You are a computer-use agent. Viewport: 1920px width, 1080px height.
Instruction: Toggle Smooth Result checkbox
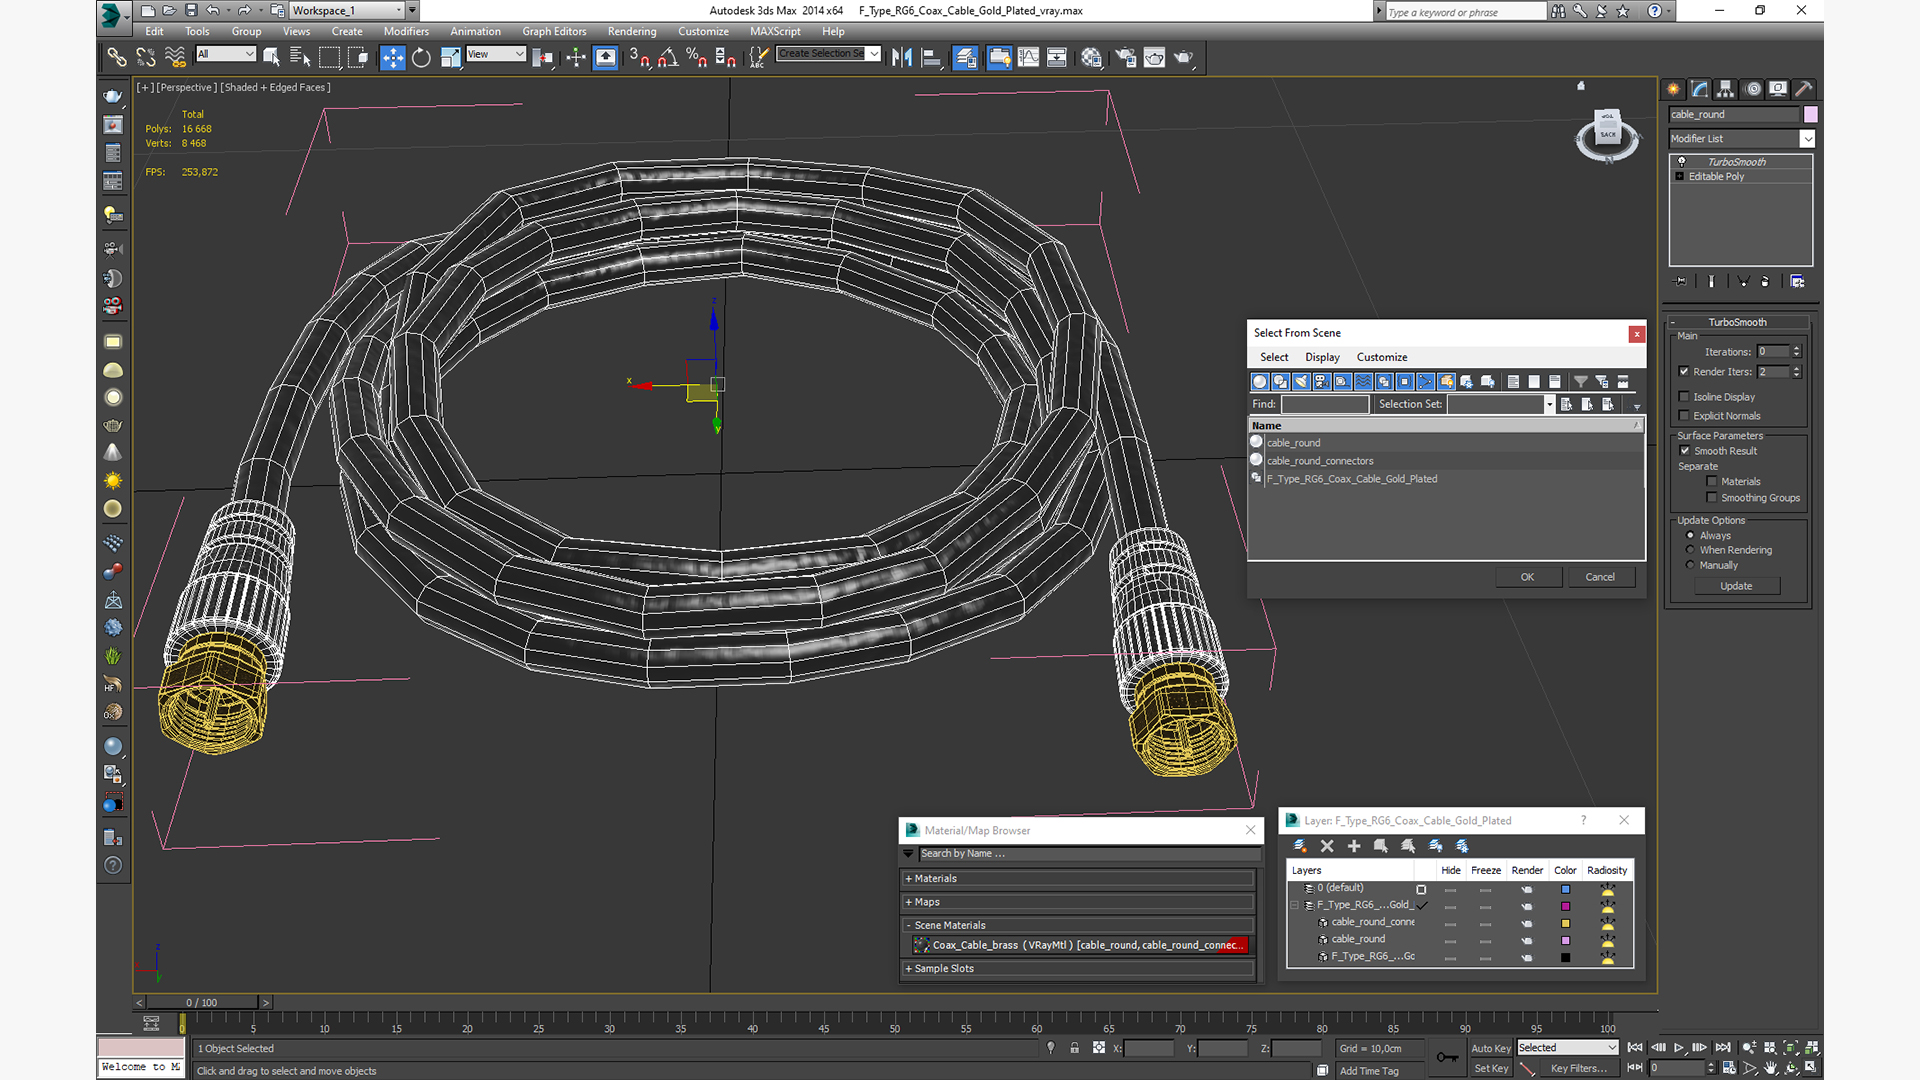pos(1685,451)
